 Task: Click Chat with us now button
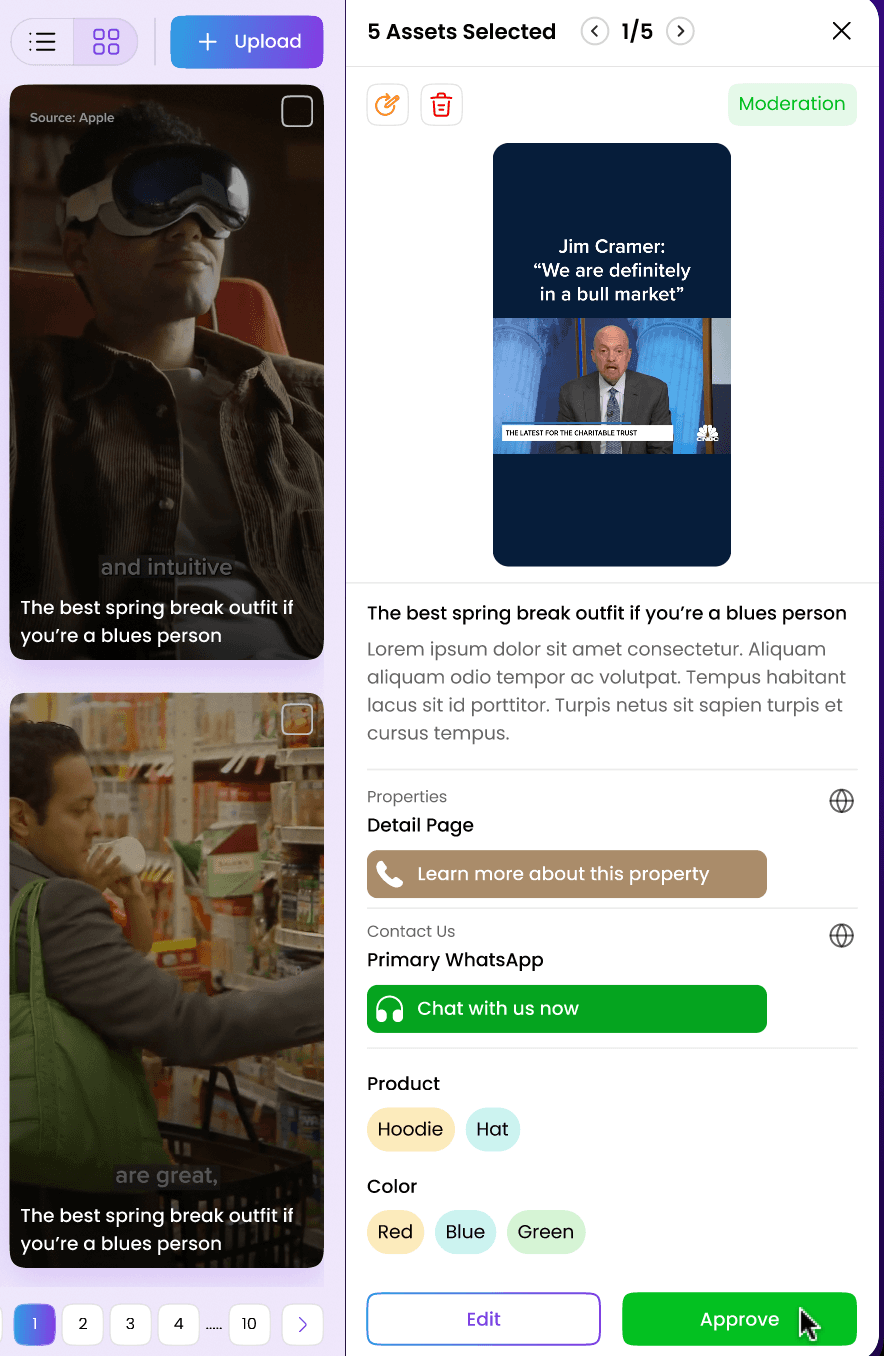pos(567,1009)
